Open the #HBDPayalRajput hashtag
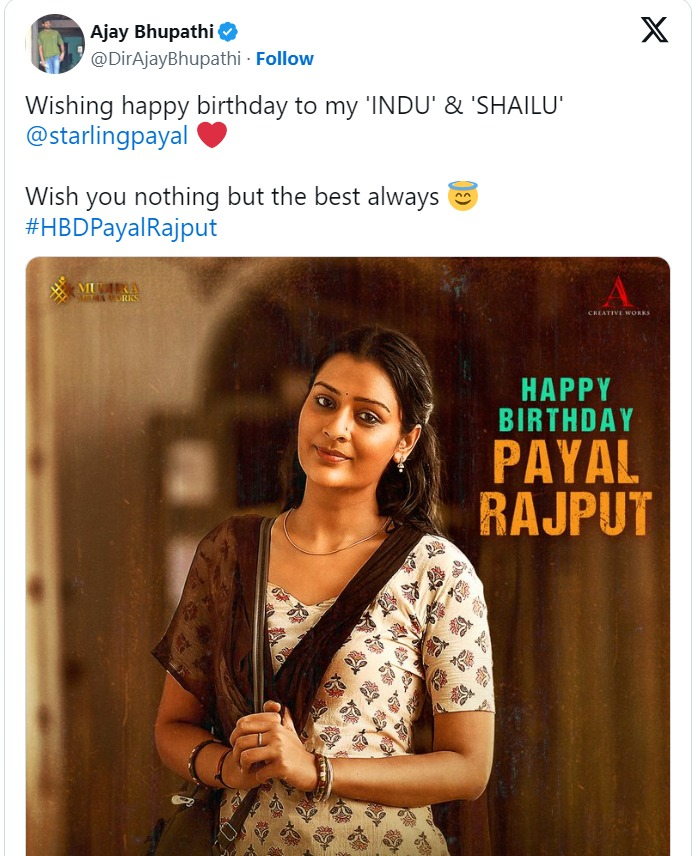Screen dimensions: 694x856 pyautogui.click(x=121, y=227)
